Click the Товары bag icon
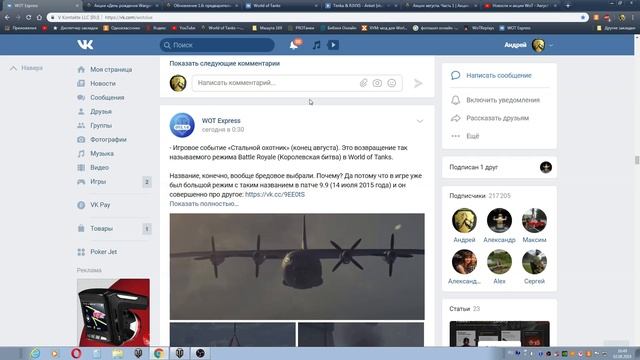The height and width of the screenshot is (360, 640). click(x=81, y=228)
